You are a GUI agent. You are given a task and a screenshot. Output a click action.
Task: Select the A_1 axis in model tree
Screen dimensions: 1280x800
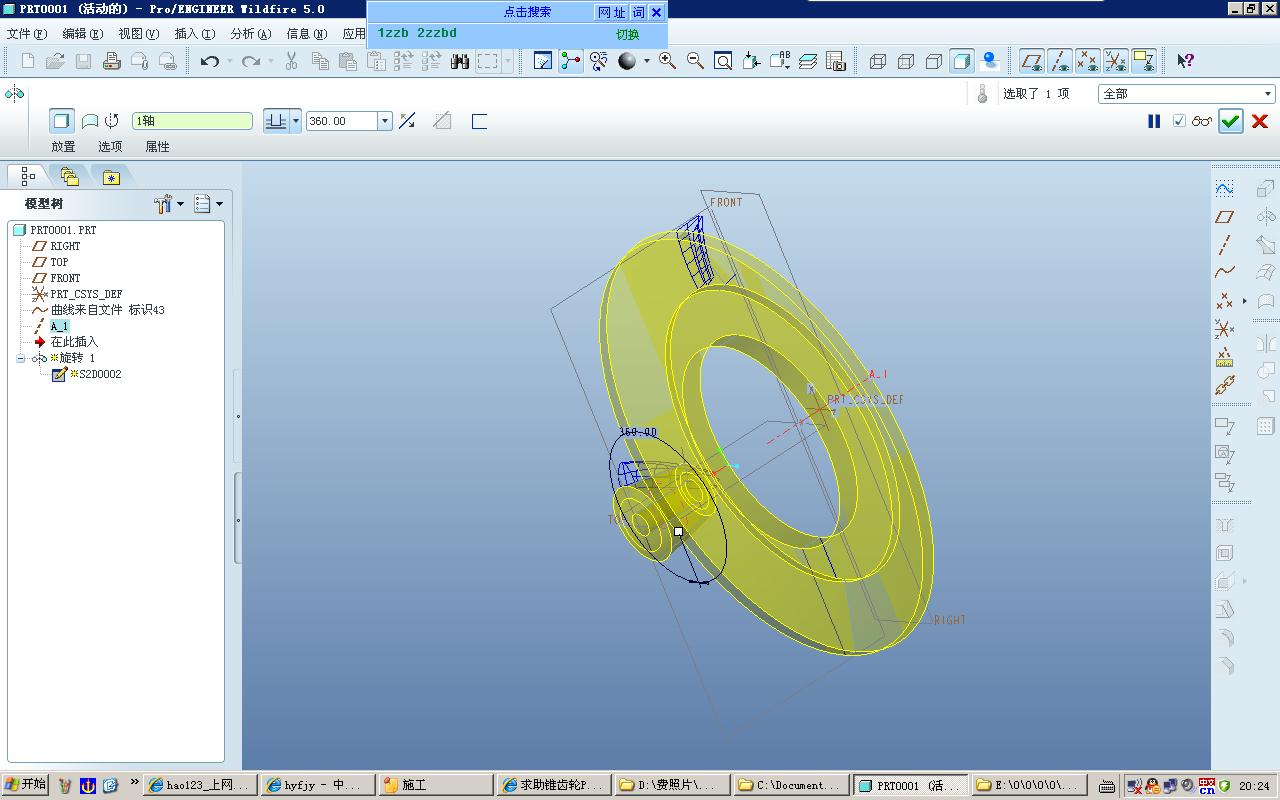pos(60,326)
